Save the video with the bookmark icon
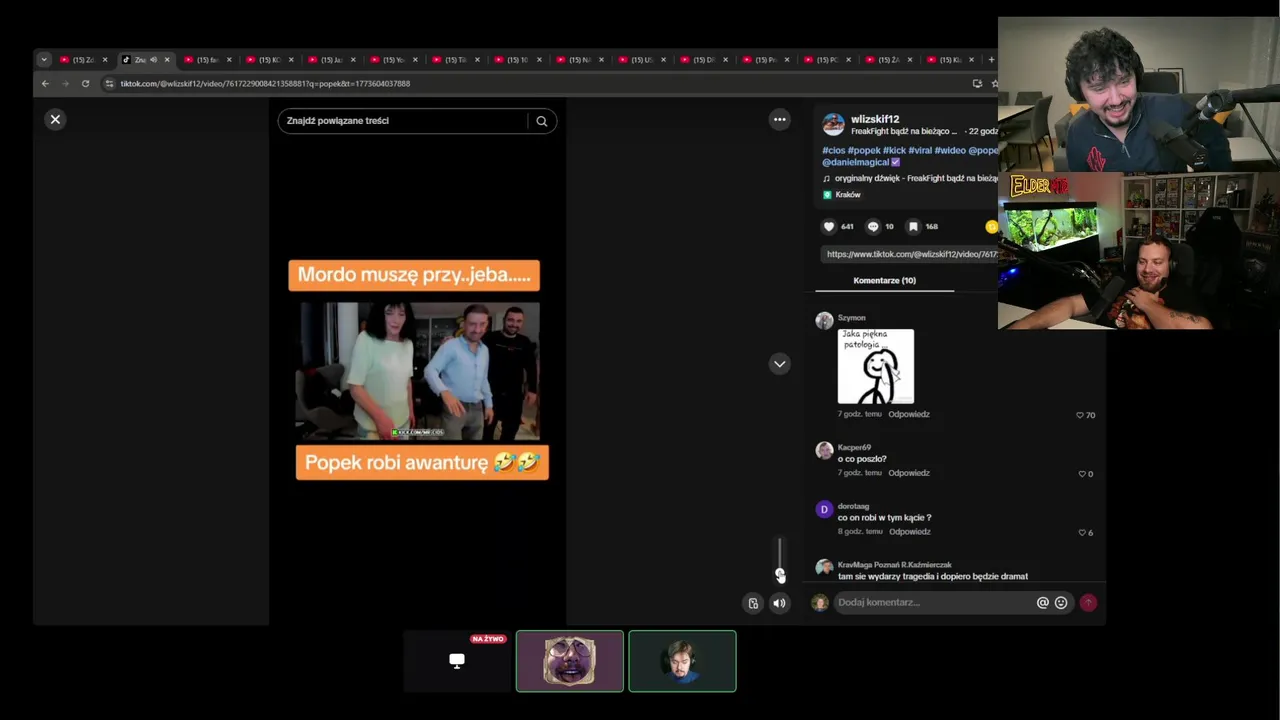The image size is (1280, 720). (x=913, y=226)
